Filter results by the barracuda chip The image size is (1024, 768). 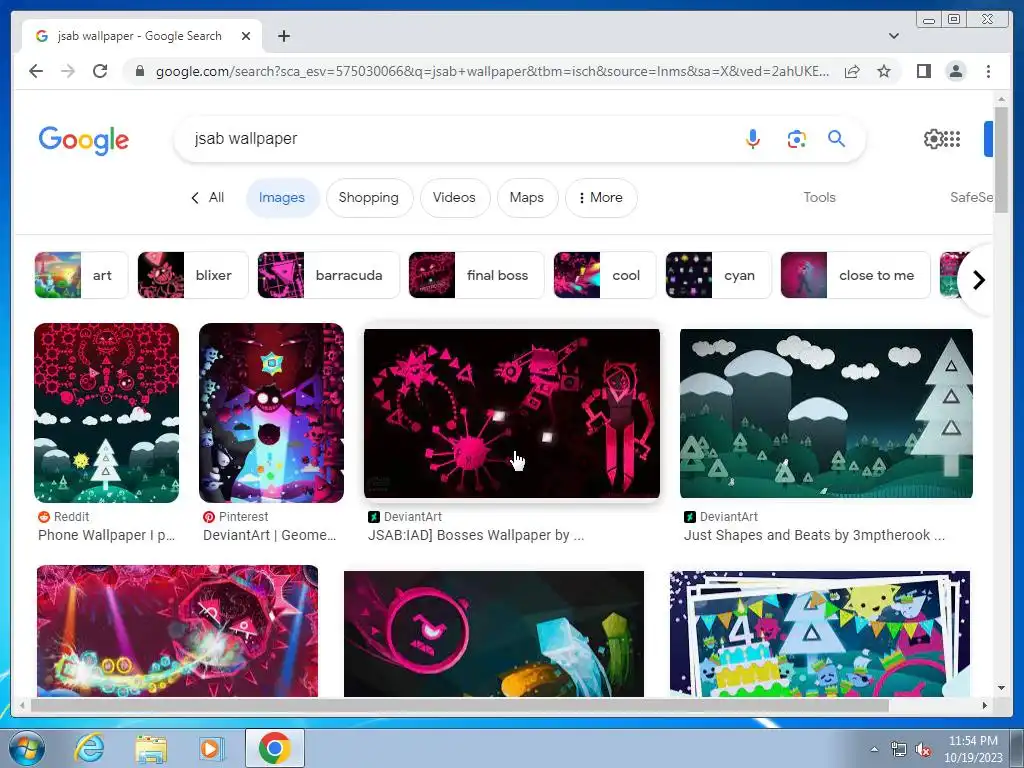[328, 275]
